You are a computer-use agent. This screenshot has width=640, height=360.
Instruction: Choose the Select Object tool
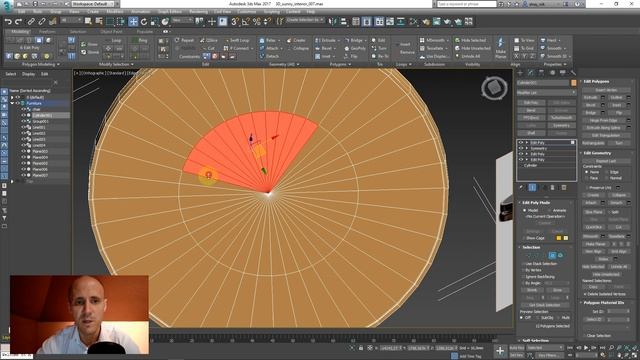(x=88, y=21)
